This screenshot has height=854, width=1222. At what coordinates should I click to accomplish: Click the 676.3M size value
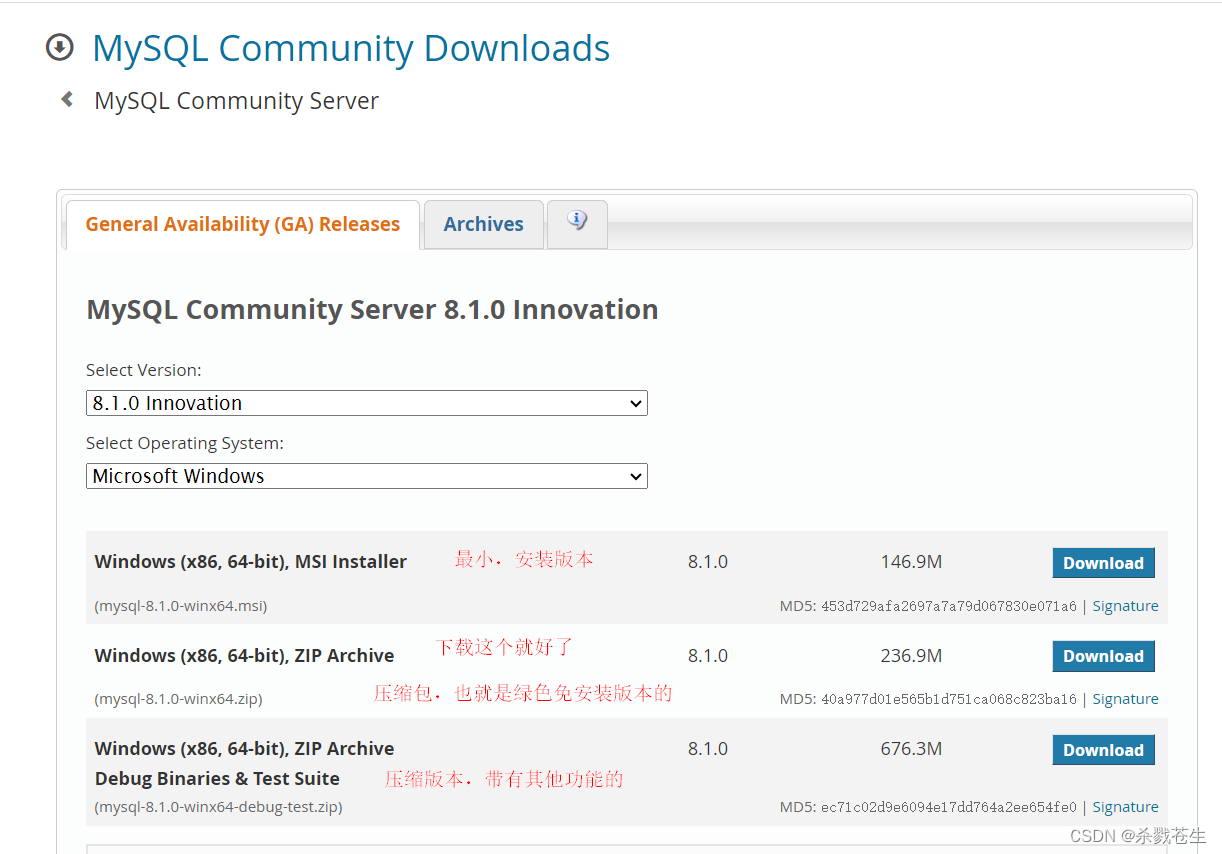pos(911,749)
